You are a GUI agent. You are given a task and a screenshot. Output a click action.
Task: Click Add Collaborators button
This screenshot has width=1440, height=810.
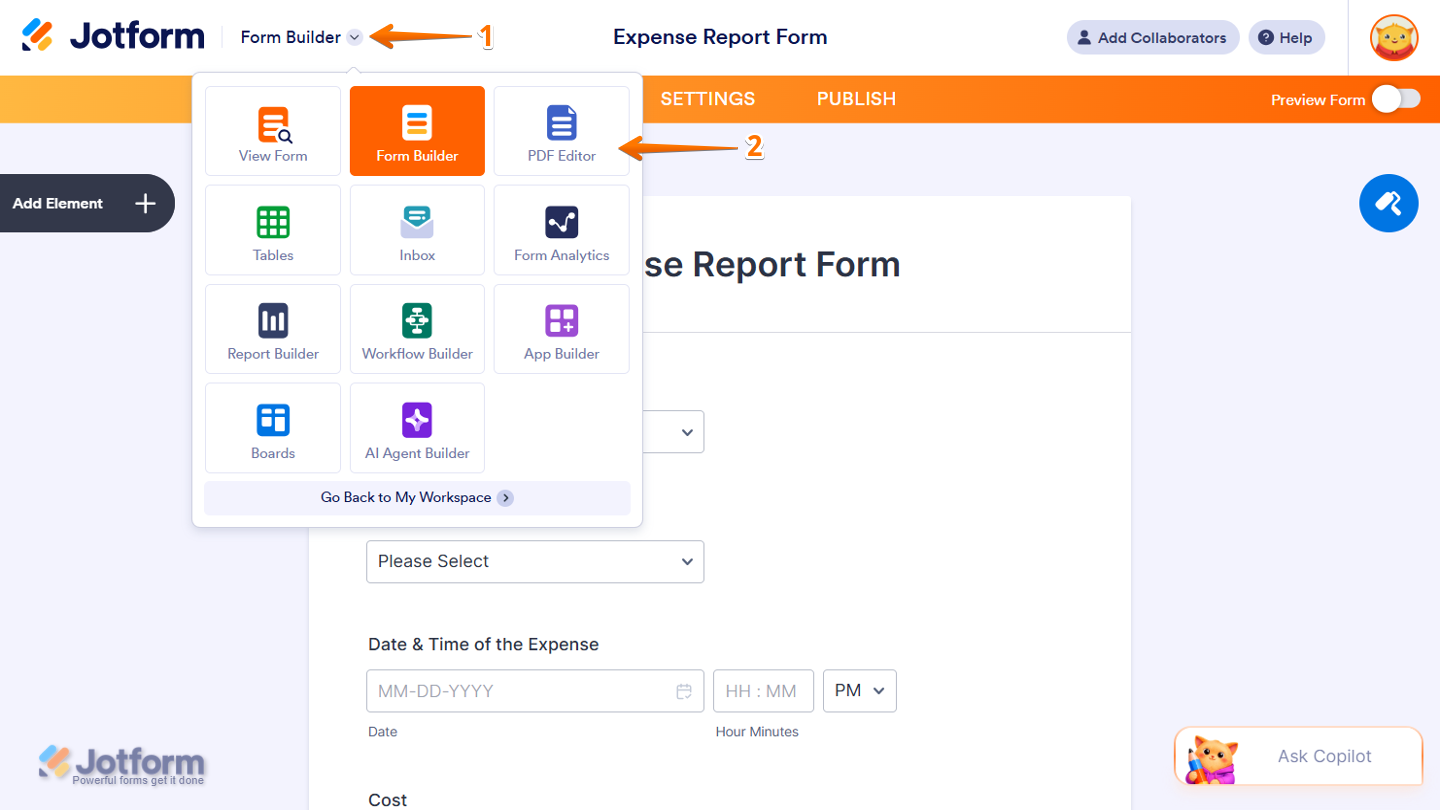click(1153, 38)
